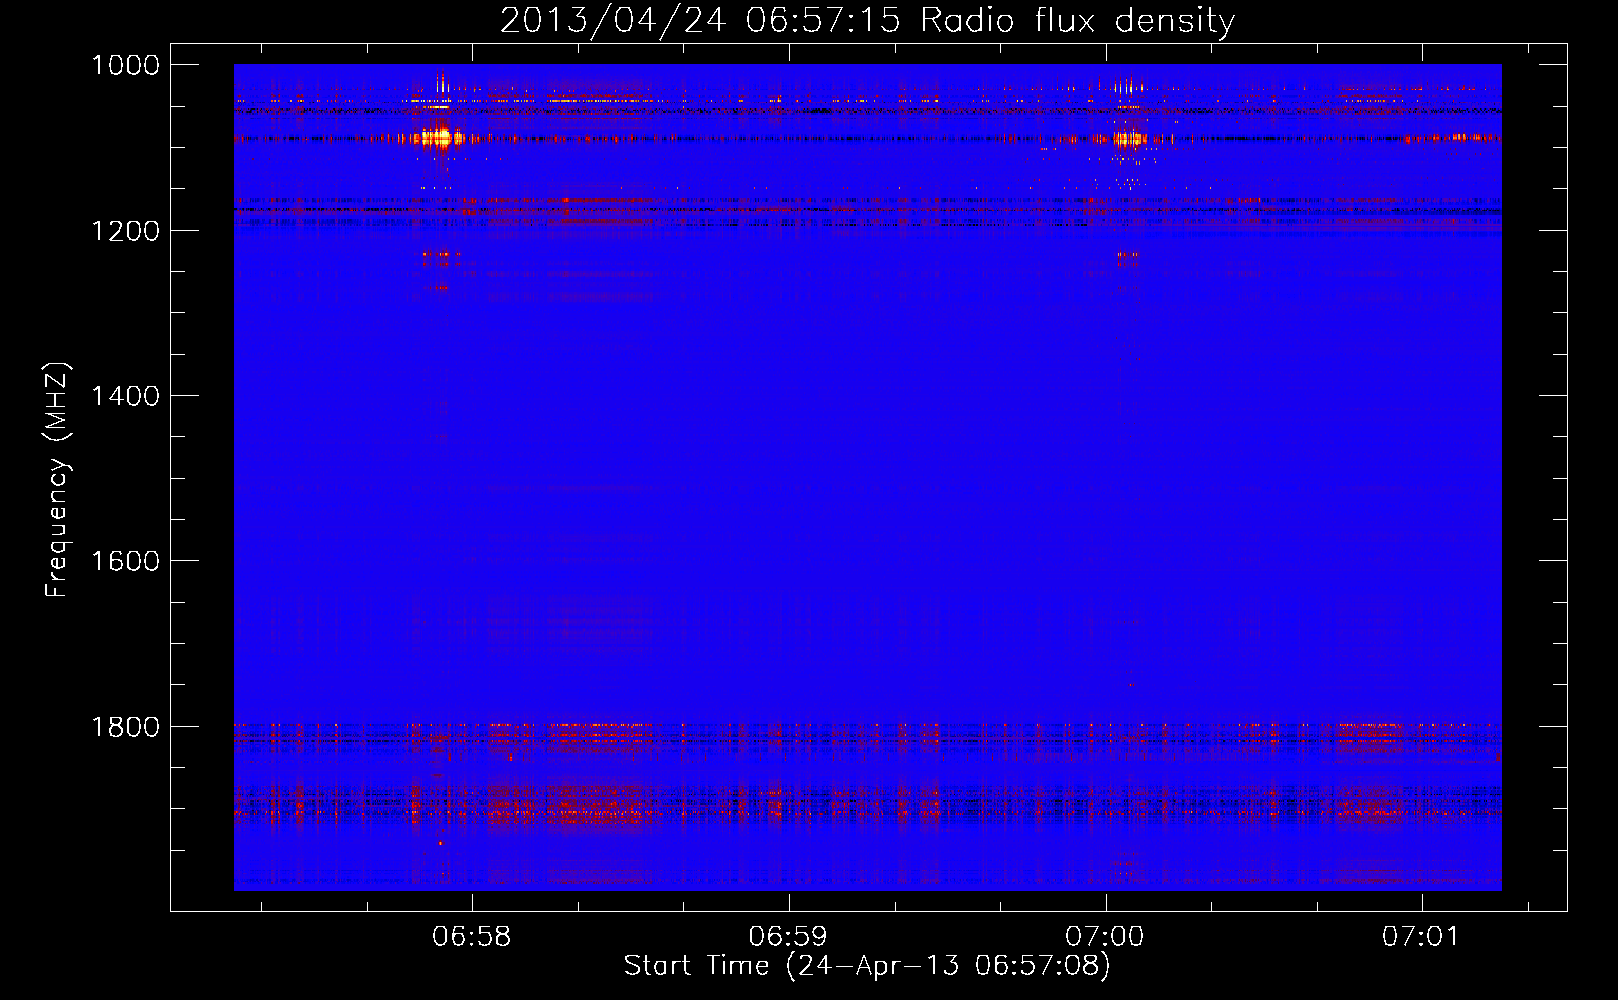Image resolution: width=1618 pixels, height=1000 pixels.
Task: Click the bright burst just after 07:00 near 1090 MHz
Action: click(x=1128, y=139)
